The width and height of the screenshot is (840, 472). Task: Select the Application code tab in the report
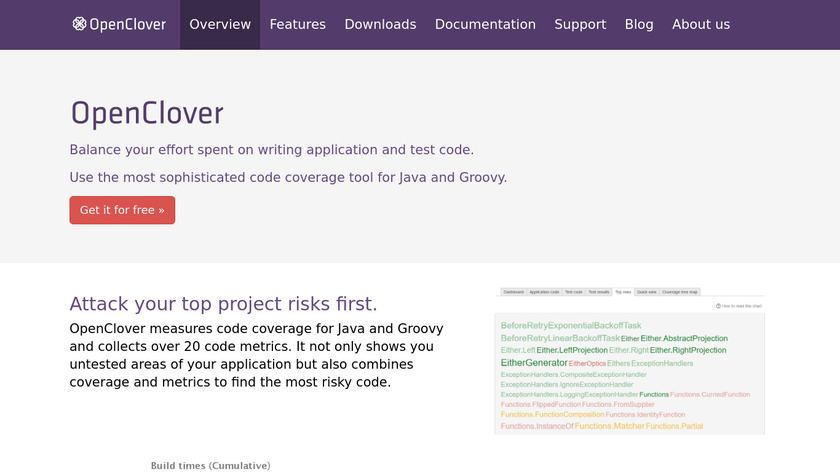click(x=544, y=292)
